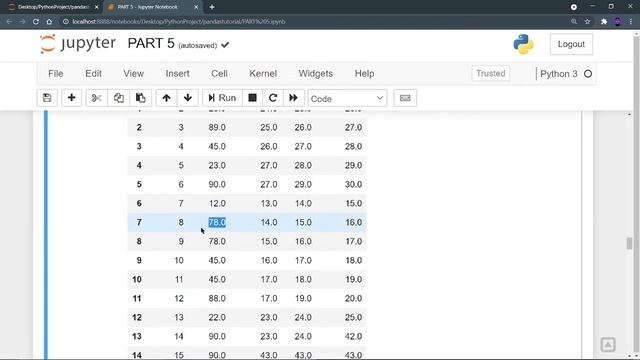Open the View menu
The height and width of the screenshot is (360, 640).
(x=133, y=73)
